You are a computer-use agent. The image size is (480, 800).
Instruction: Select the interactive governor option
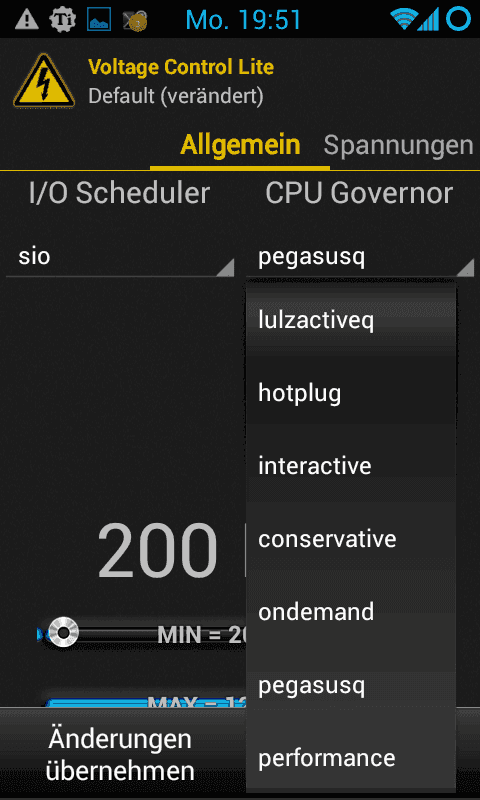(351, 466)
